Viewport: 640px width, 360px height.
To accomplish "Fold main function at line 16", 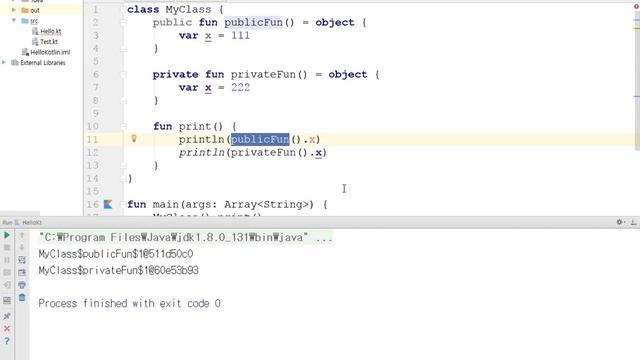I will tap(123, 204).
